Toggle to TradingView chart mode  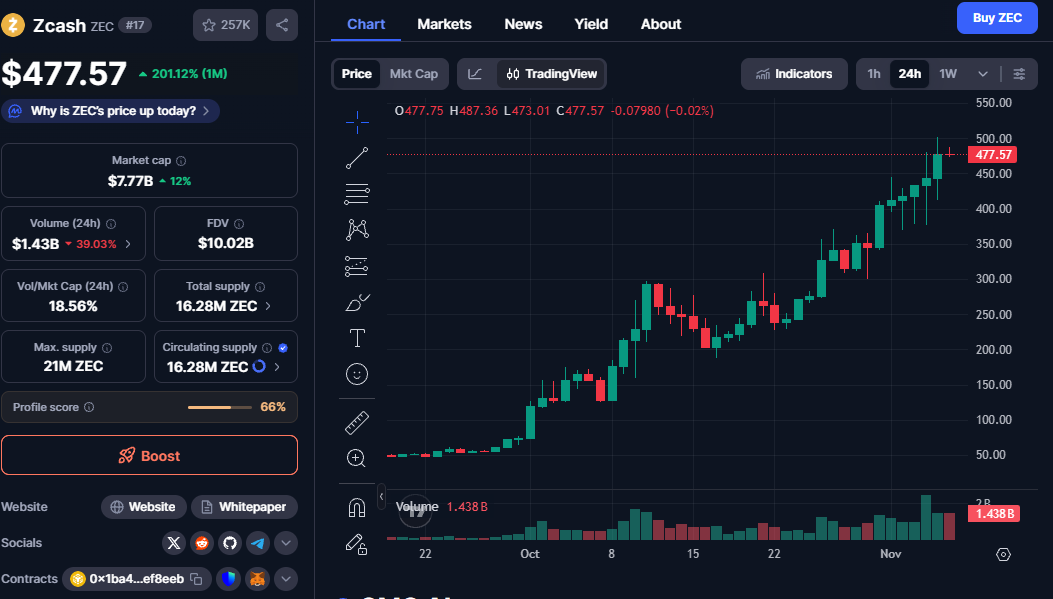tap(551, 74)
